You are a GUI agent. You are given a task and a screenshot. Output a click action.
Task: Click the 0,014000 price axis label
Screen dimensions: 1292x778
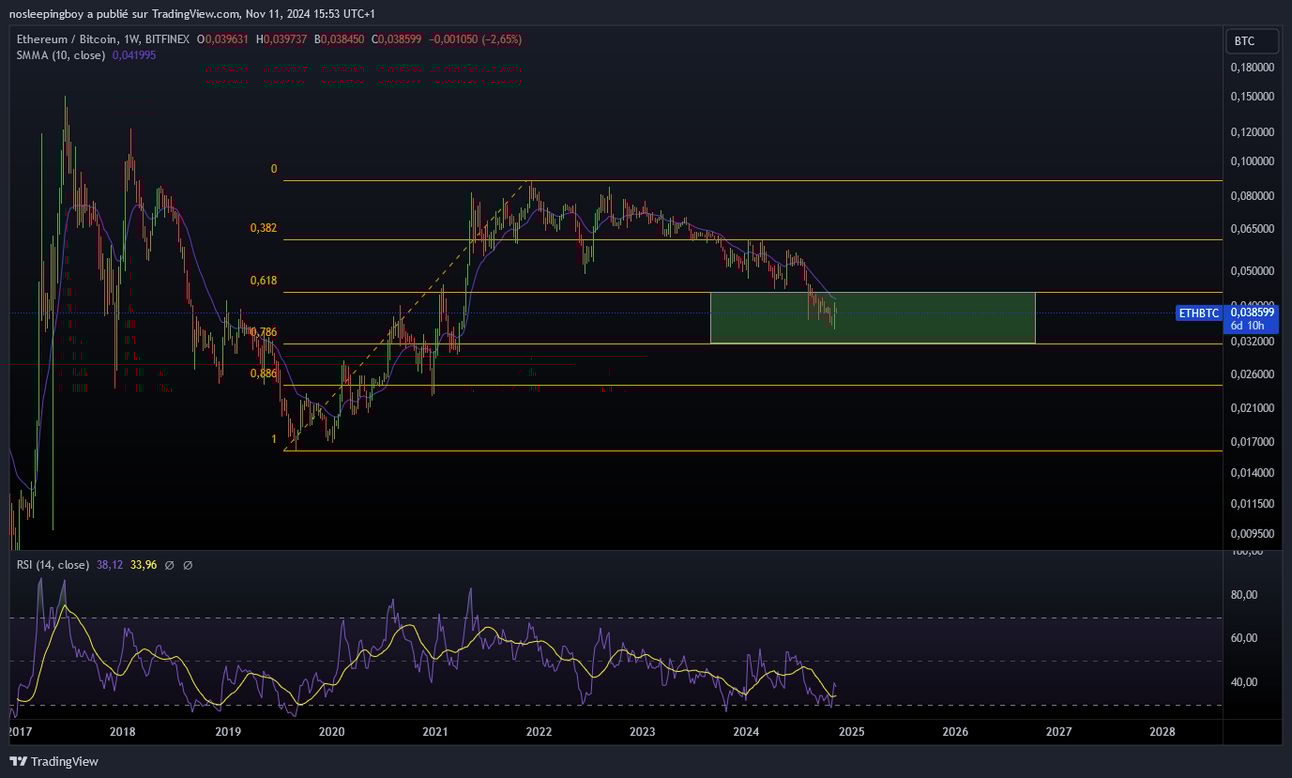click(x=1252, y=472)
